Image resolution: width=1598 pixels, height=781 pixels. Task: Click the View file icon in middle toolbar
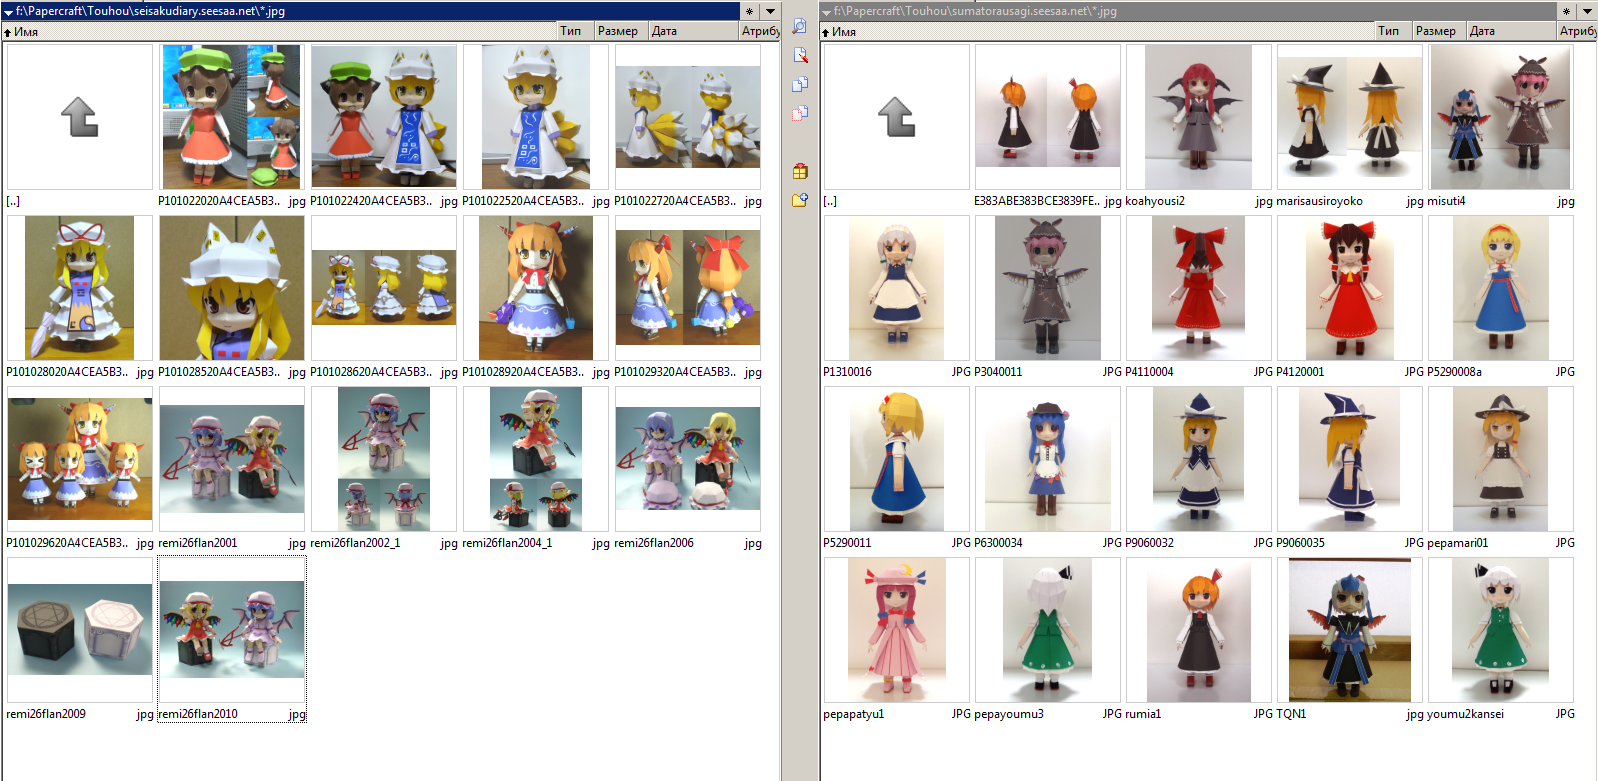pyautogui.click(x=800, y=26)
